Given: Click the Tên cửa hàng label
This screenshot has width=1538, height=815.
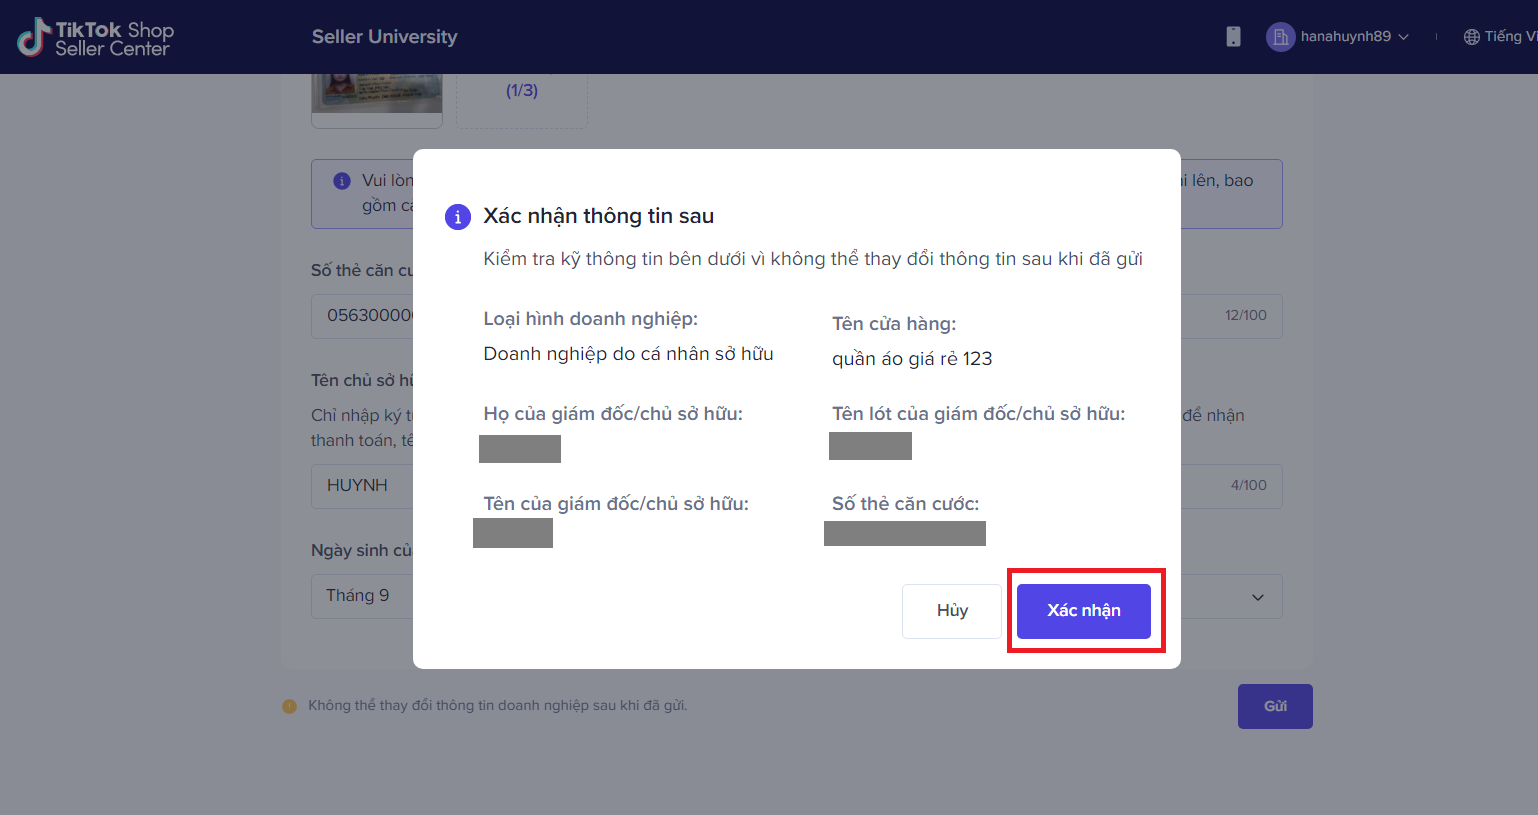Looking at the screenshot, I should [x=894, y=324].
